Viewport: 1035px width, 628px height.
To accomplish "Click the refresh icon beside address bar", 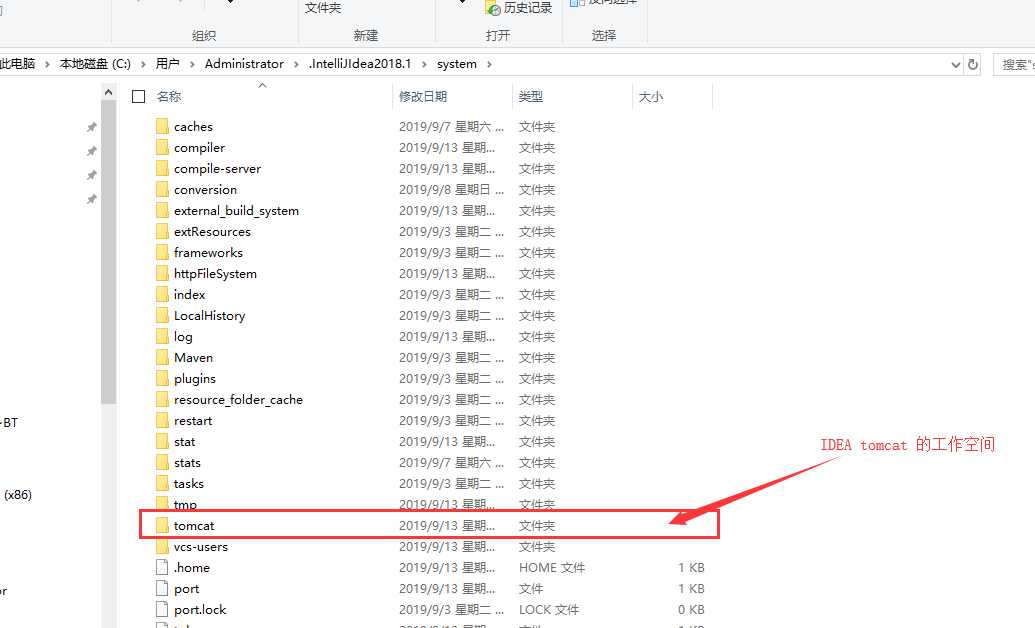I will click(x=972, y=64).
